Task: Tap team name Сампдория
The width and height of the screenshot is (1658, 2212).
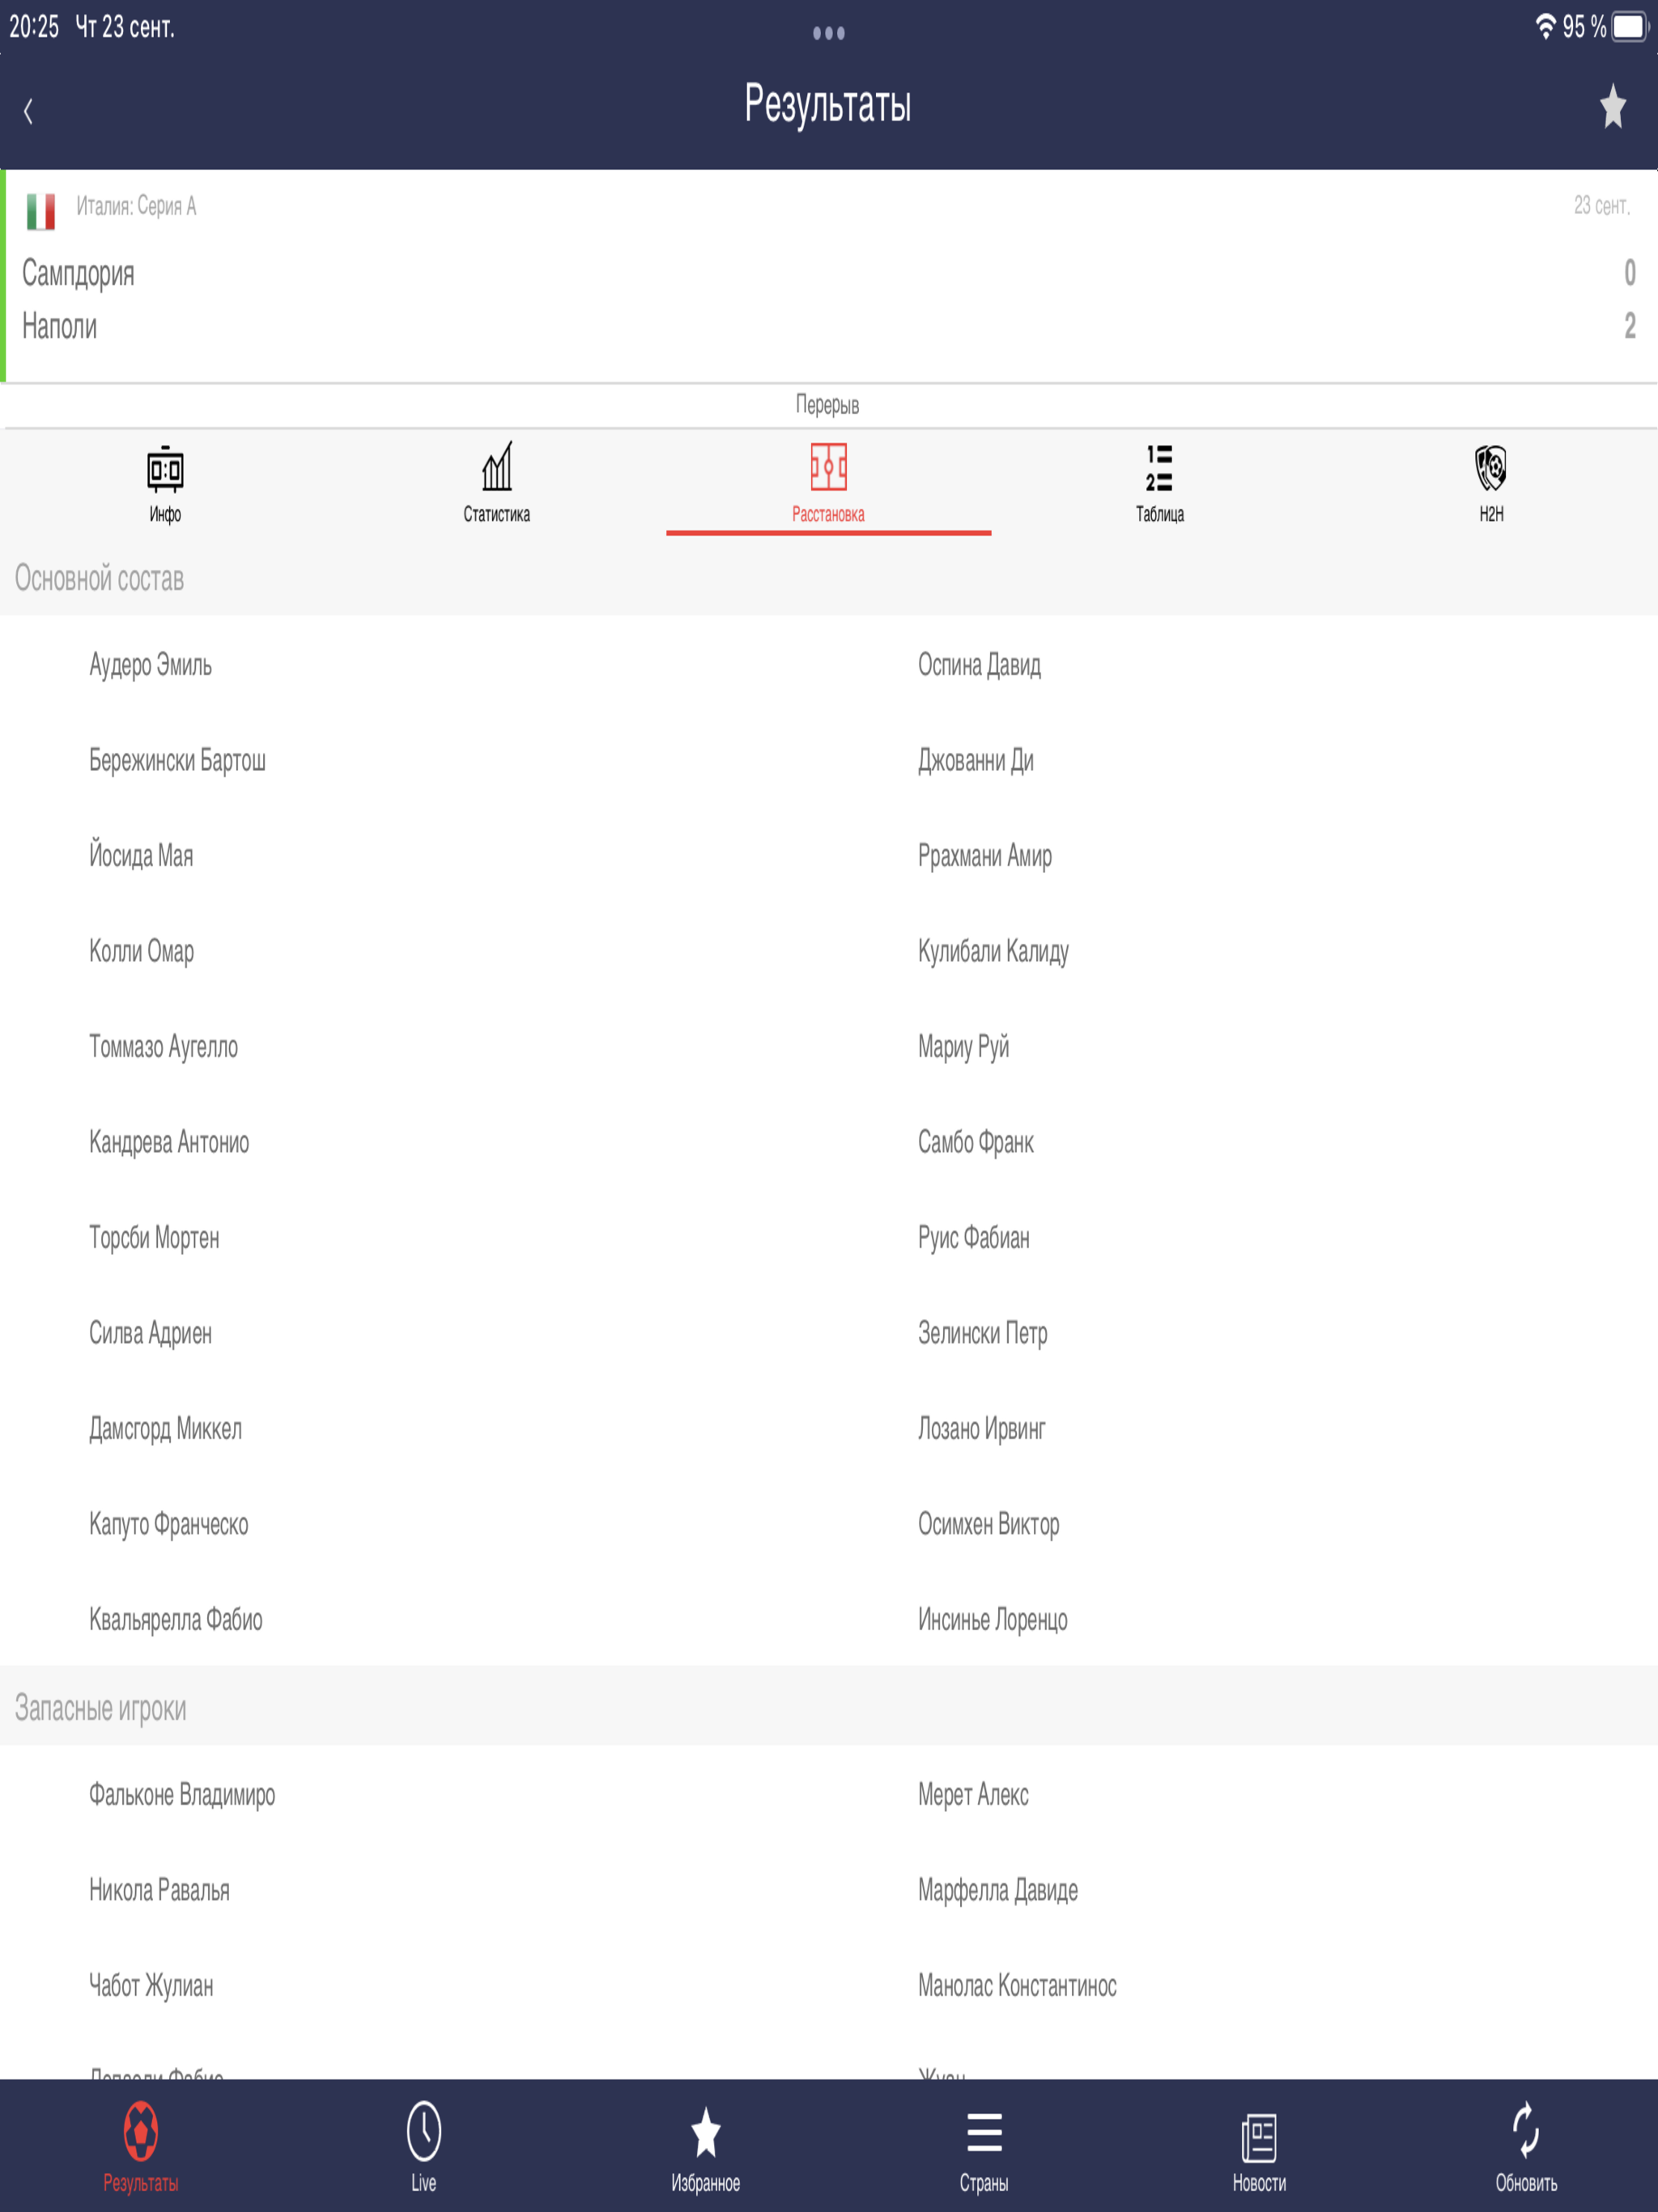Action: (x=78, y=273)
